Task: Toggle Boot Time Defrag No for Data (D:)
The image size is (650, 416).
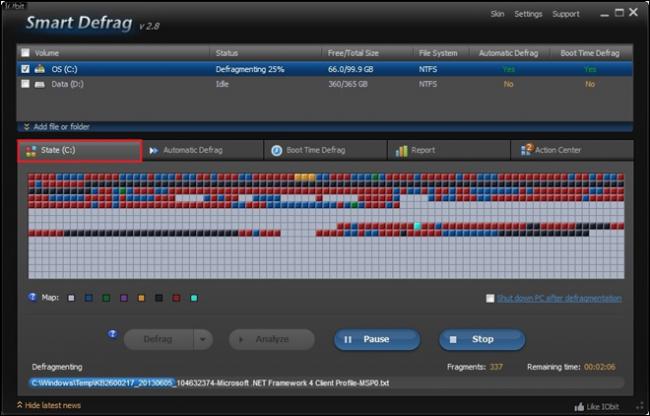Action: pyautogui.click(x=590, y=84)
